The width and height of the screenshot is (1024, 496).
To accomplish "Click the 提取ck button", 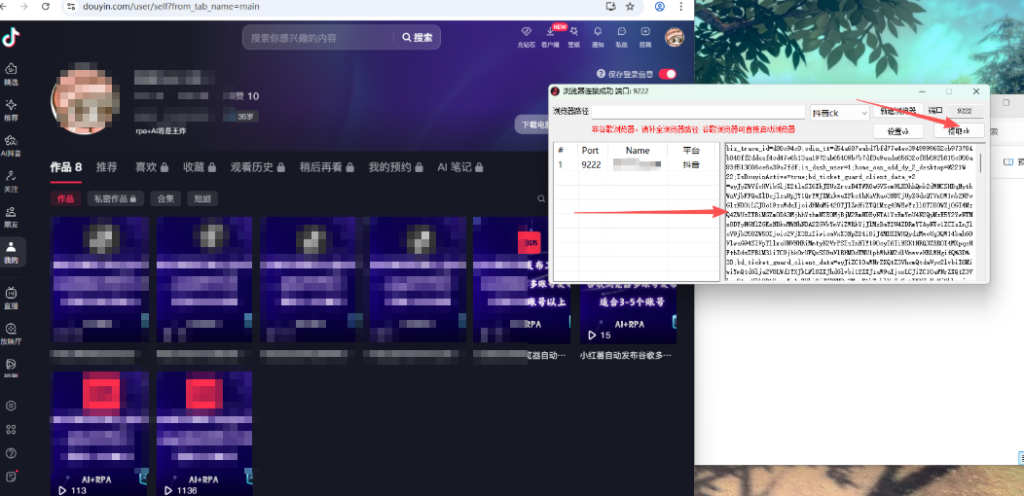I will pos(959,131).
